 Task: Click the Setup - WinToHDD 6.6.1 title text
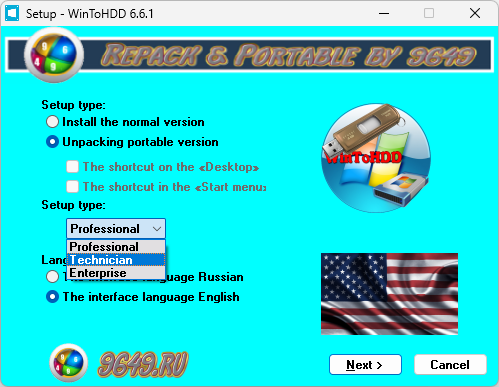click(90, 14)
